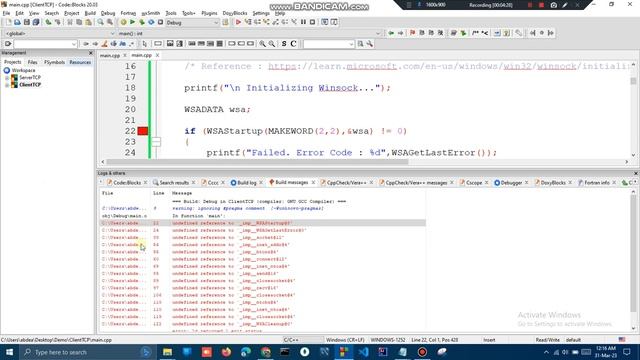Image resolution: width=640 pixels, height=360 pixels.
Task: Select the Workspace tree item
Action: coord(23,70)
